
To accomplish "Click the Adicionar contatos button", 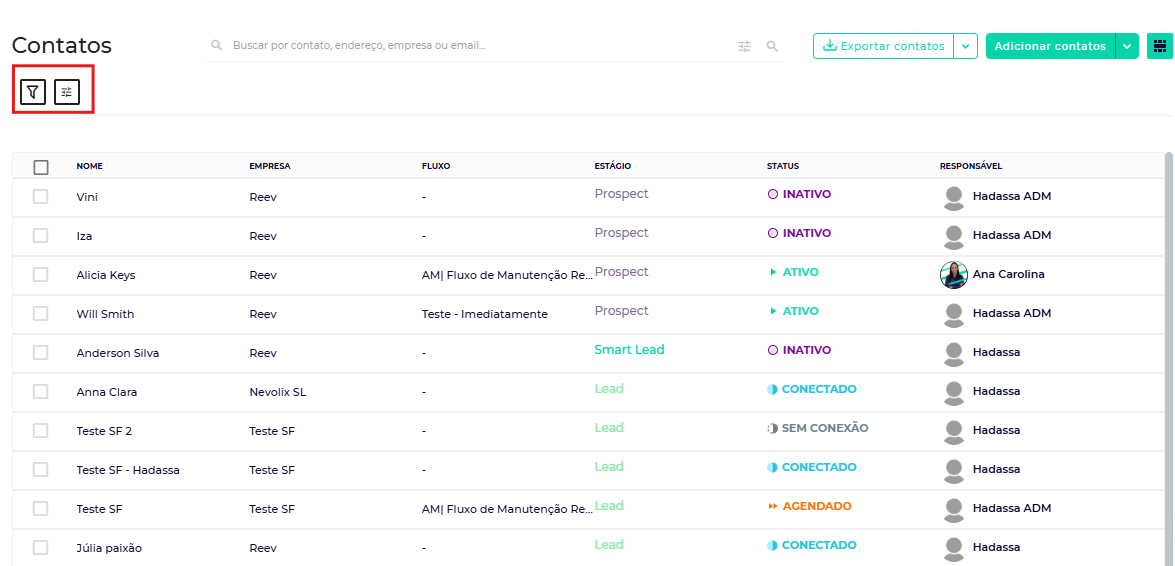I will point(1050,46).
